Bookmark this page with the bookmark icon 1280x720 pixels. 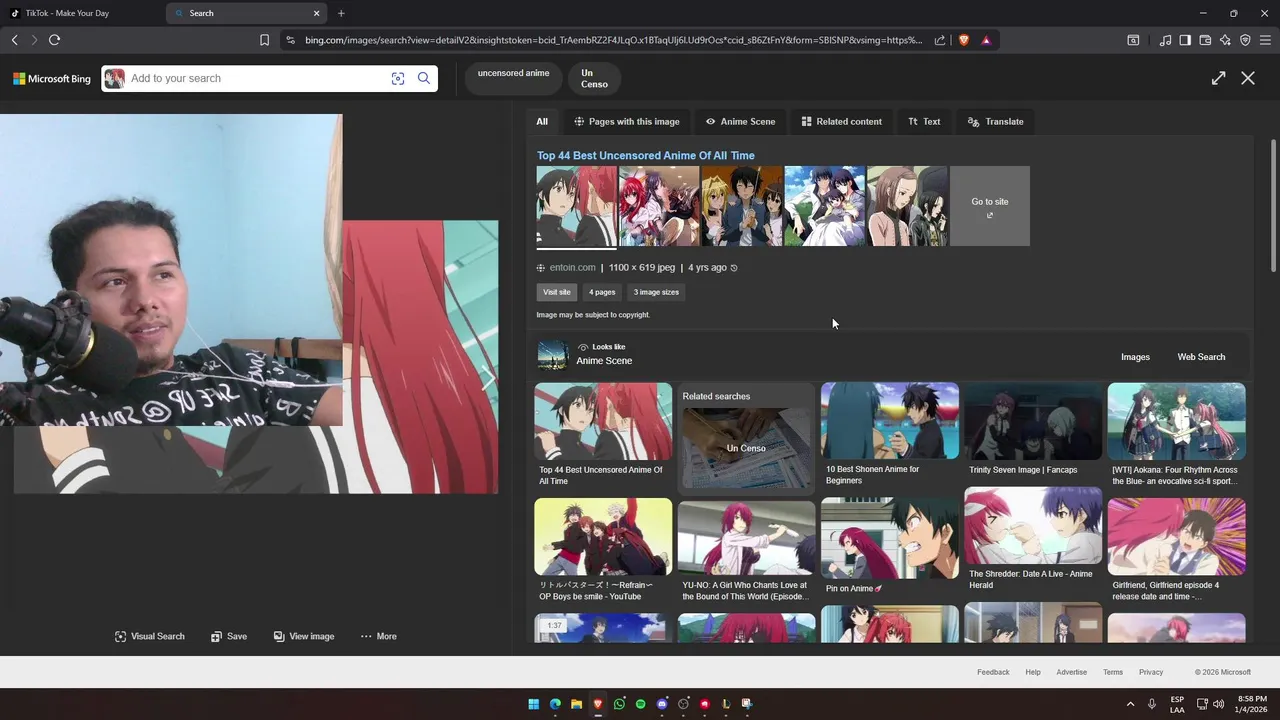(x=264, y=40)
